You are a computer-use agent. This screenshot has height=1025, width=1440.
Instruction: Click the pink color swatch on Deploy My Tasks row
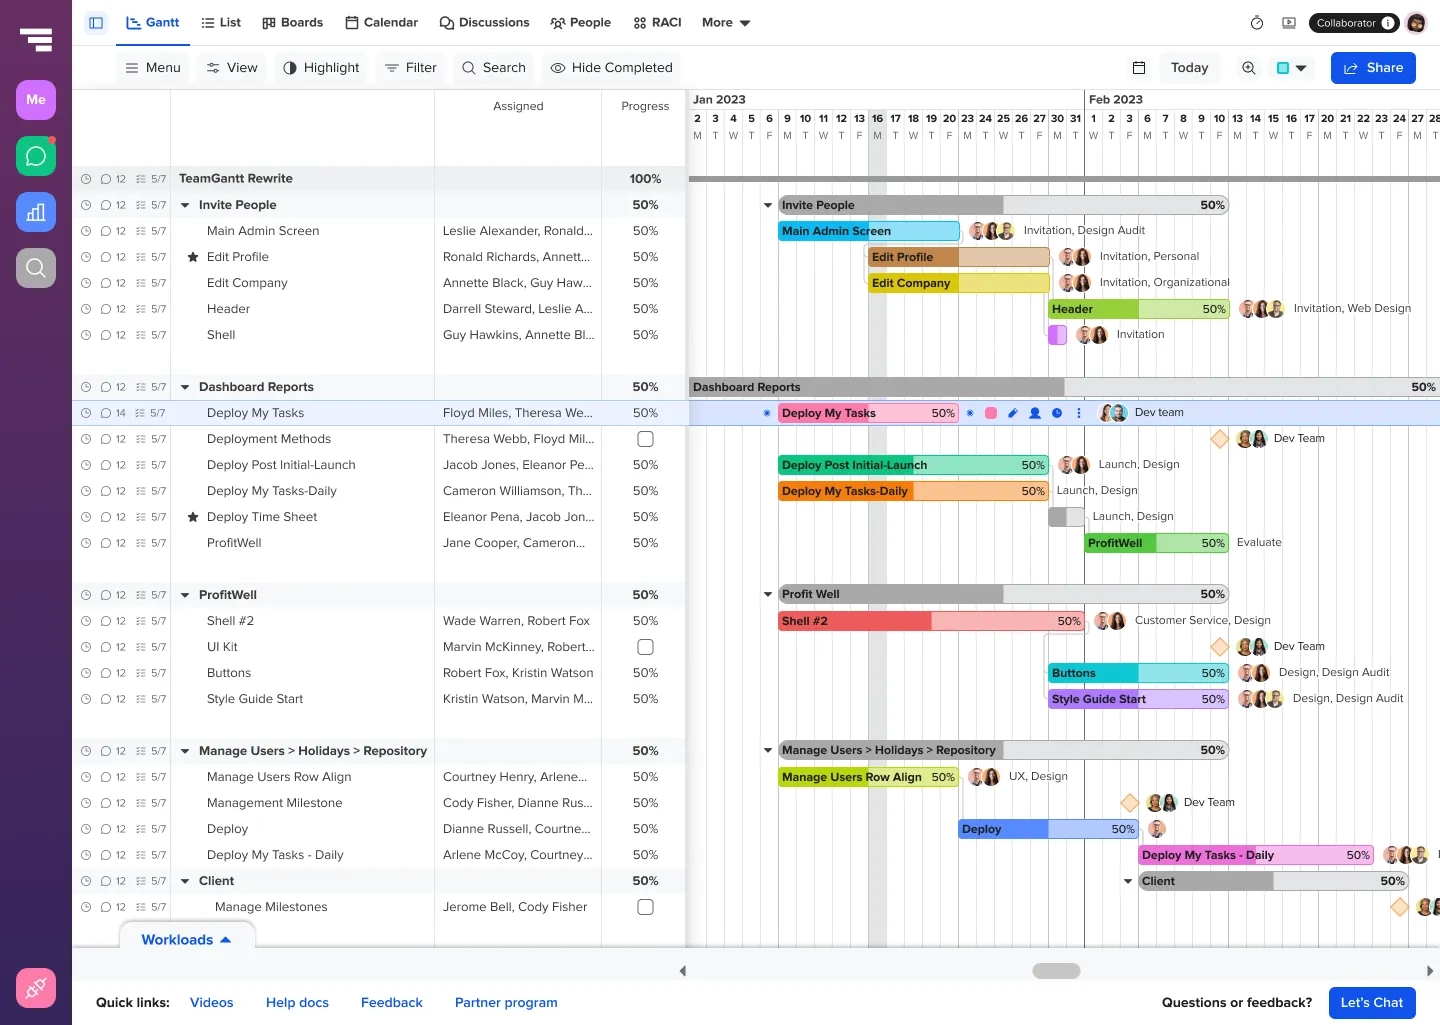click(991, 413)
